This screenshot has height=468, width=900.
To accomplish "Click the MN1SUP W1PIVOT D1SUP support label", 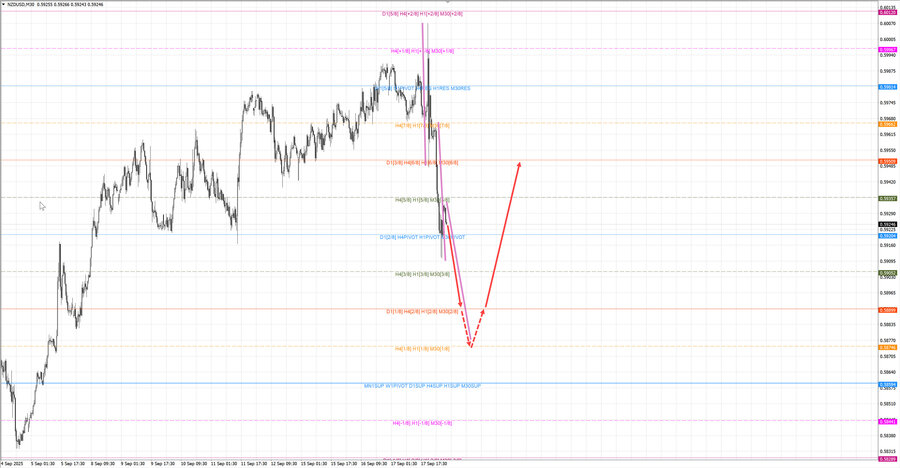I will click(422, 386).
